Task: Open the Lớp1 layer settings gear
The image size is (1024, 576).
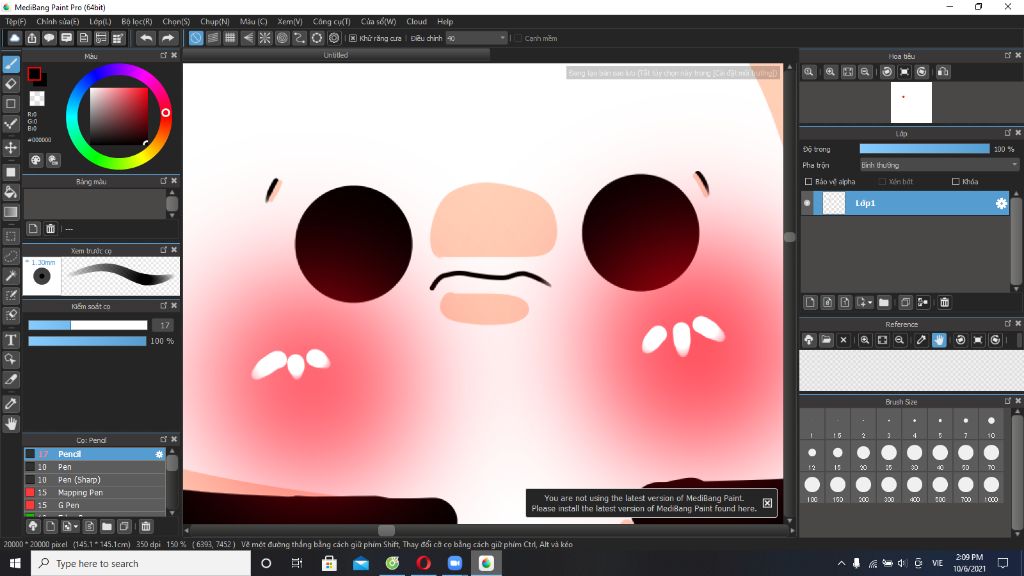Action: [1001, 204]
